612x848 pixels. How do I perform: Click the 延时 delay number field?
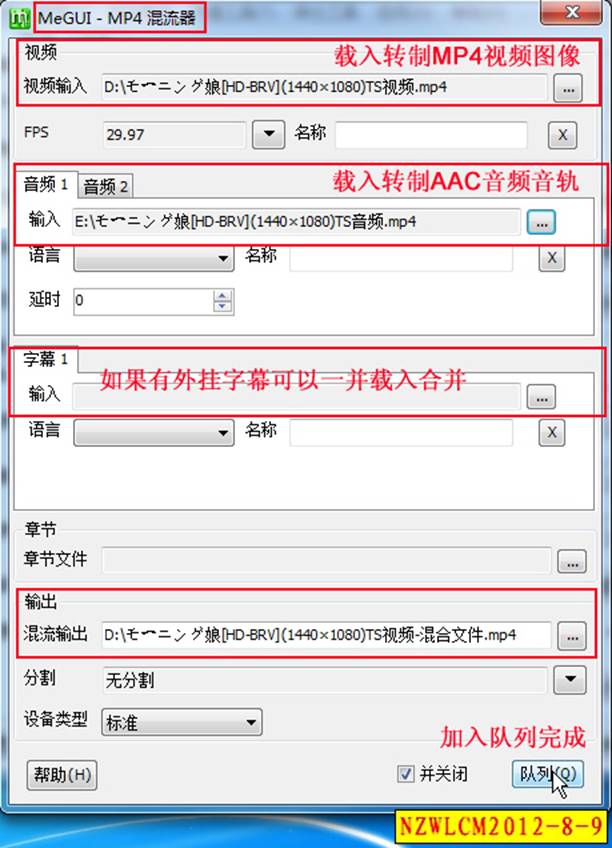144,301
